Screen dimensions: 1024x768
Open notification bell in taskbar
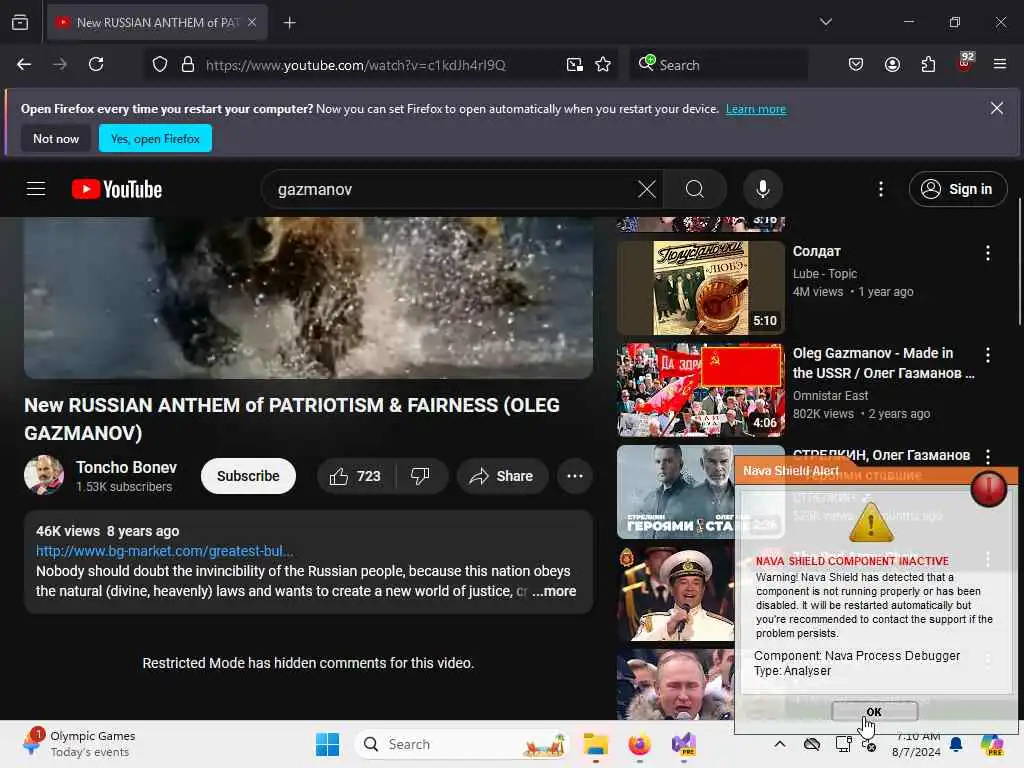point(956,744)
